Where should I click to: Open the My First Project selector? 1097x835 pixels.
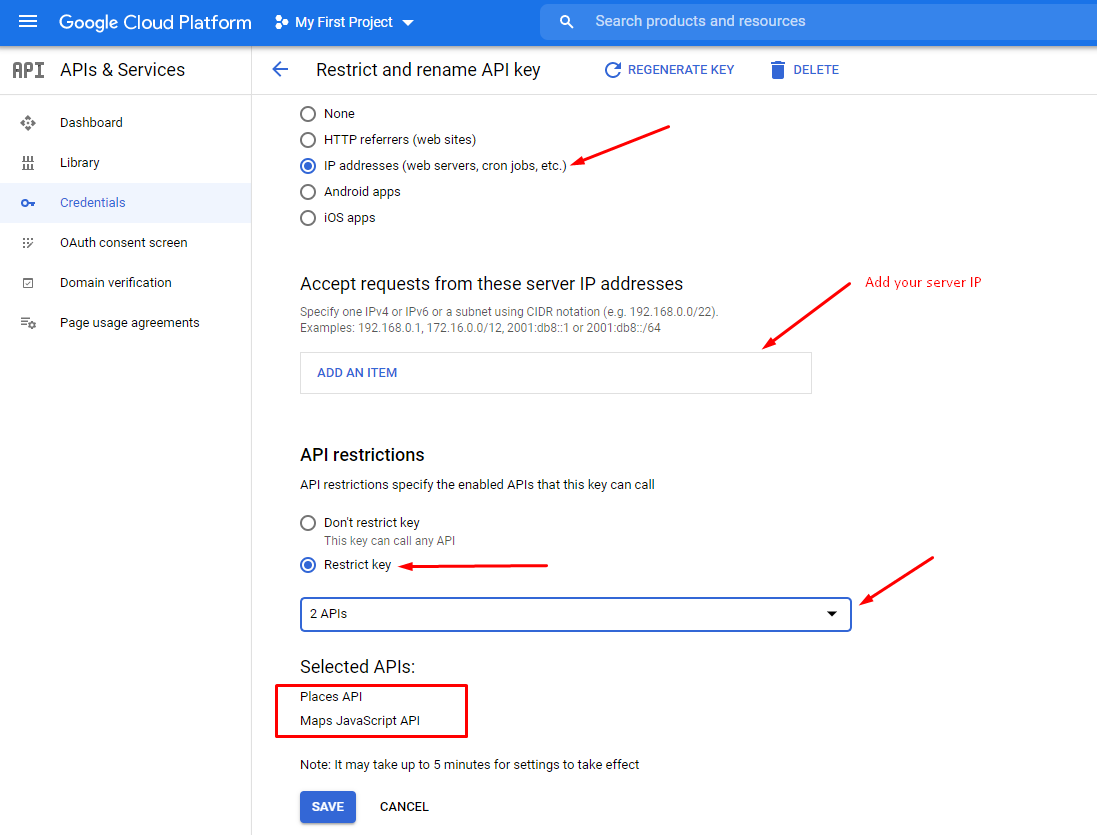point(344,22)
